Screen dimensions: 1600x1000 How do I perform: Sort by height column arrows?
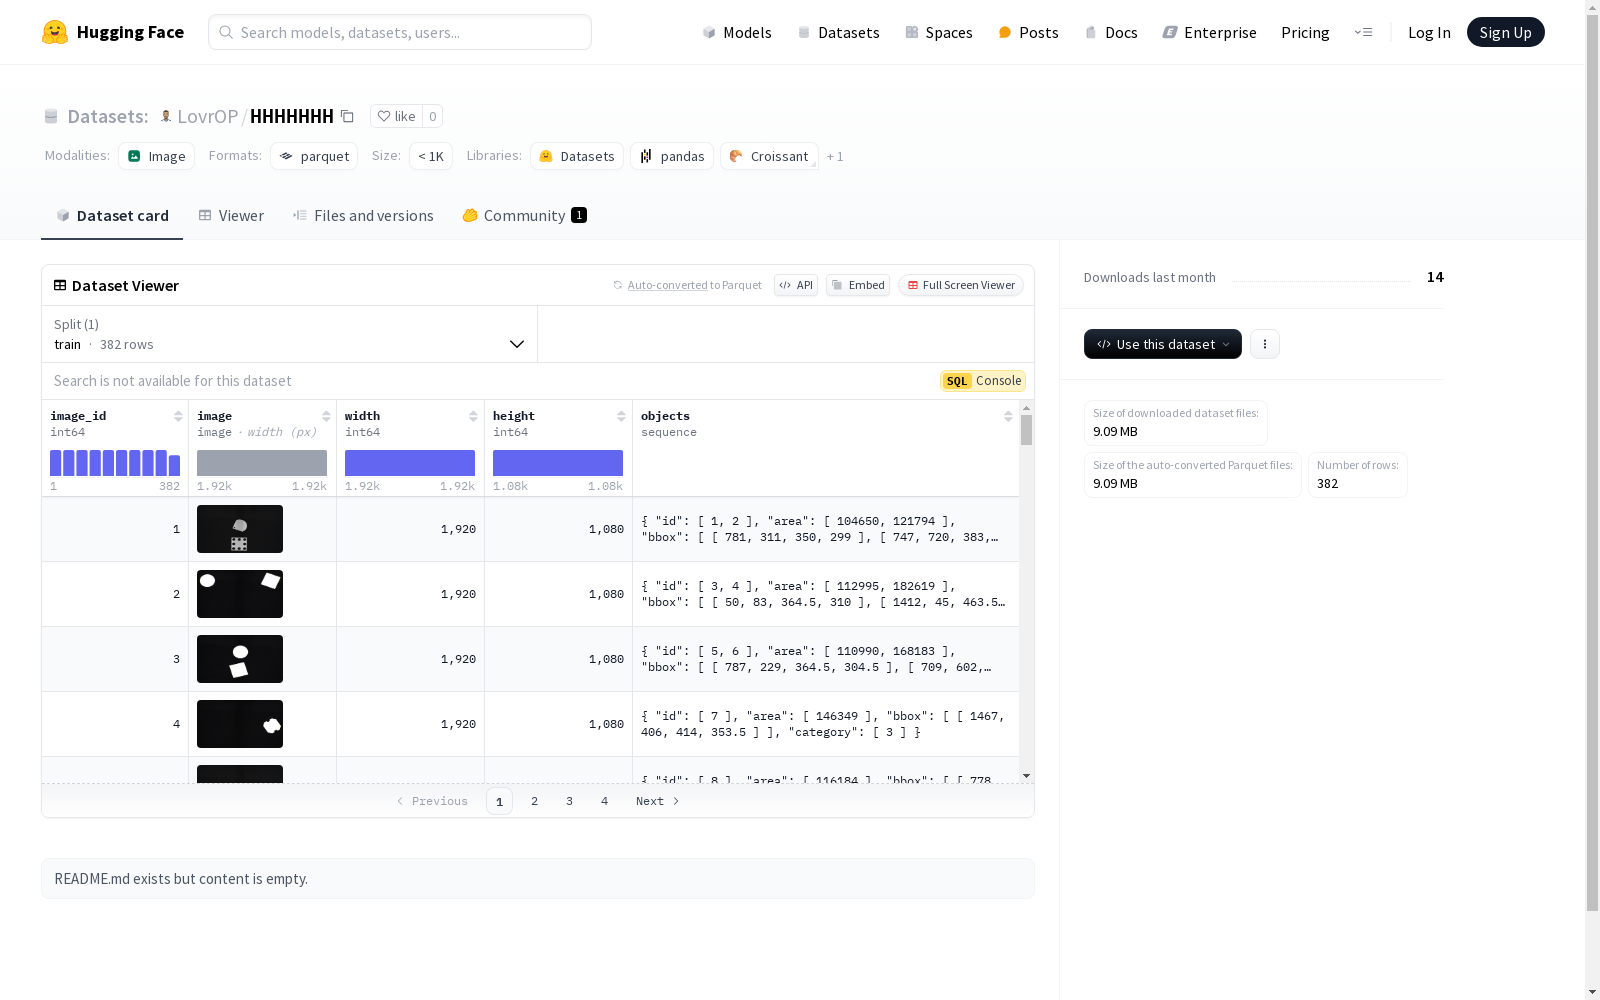pyautogui.click(x=621, y=416)
